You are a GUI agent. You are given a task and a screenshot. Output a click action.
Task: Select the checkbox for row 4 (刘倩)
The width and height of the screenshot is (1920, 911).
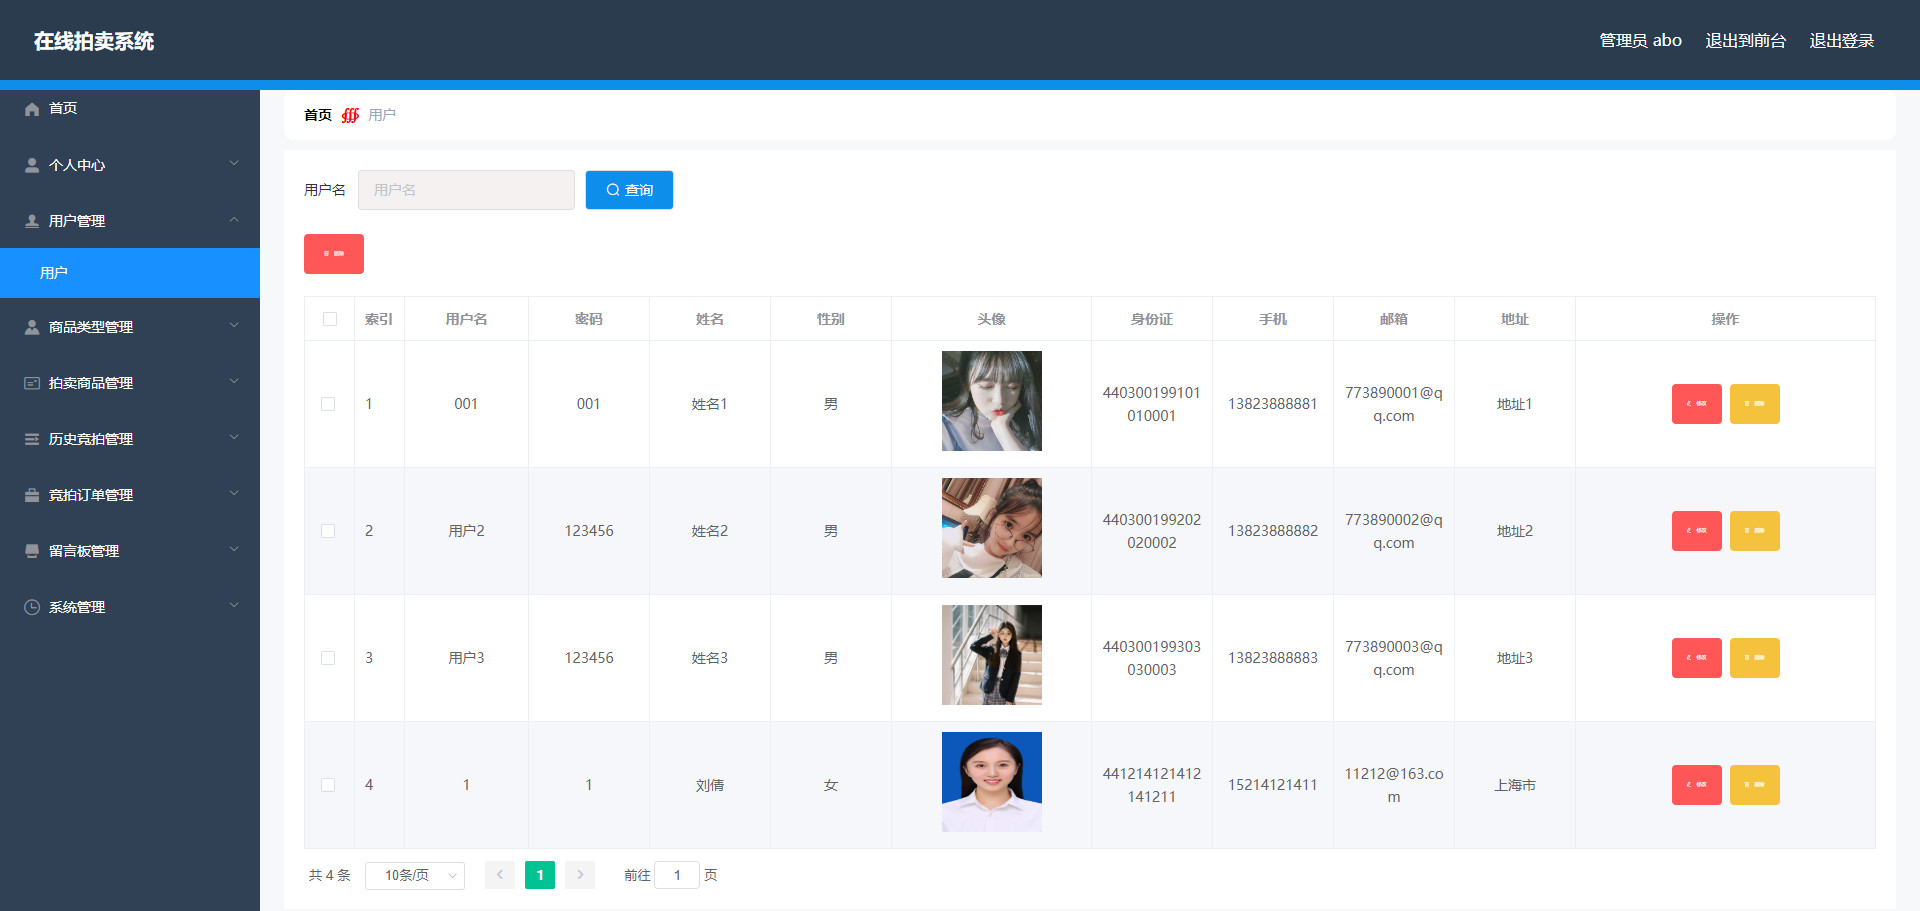328,785
